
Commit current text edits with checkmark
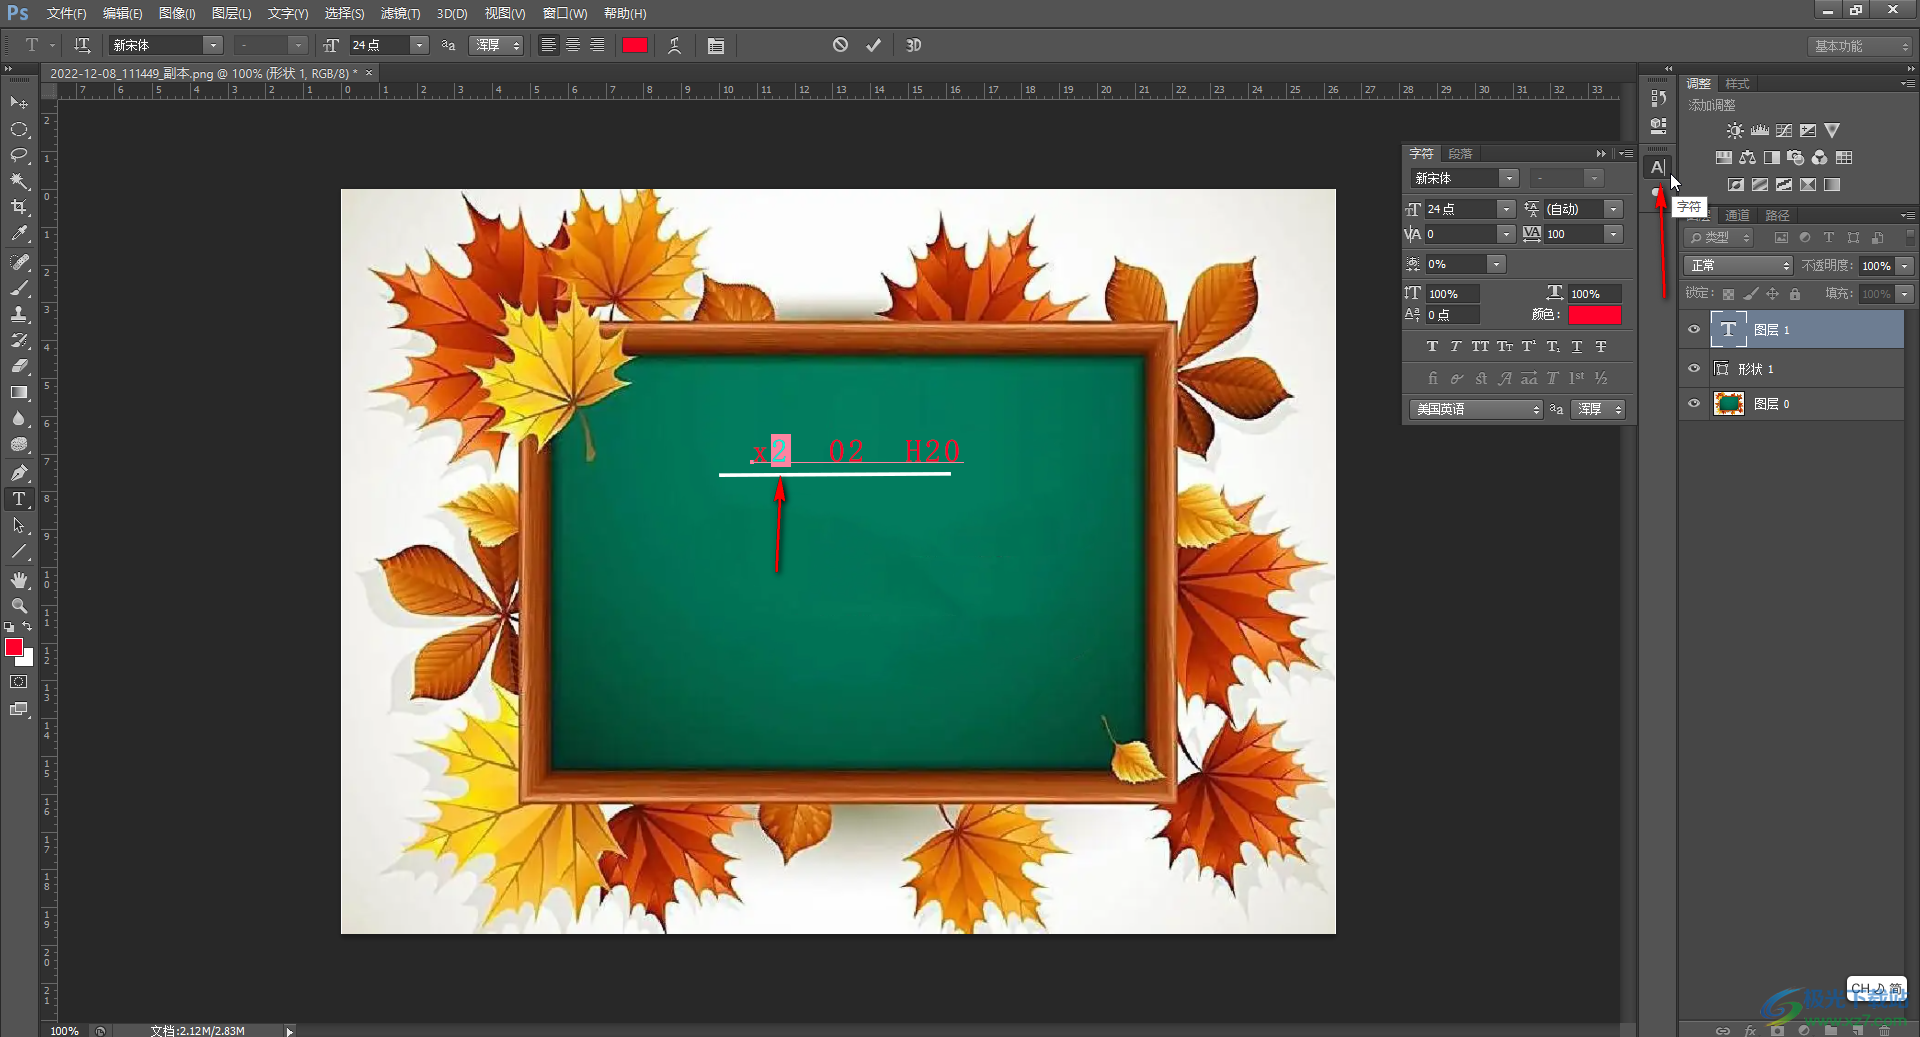point(873,45)
